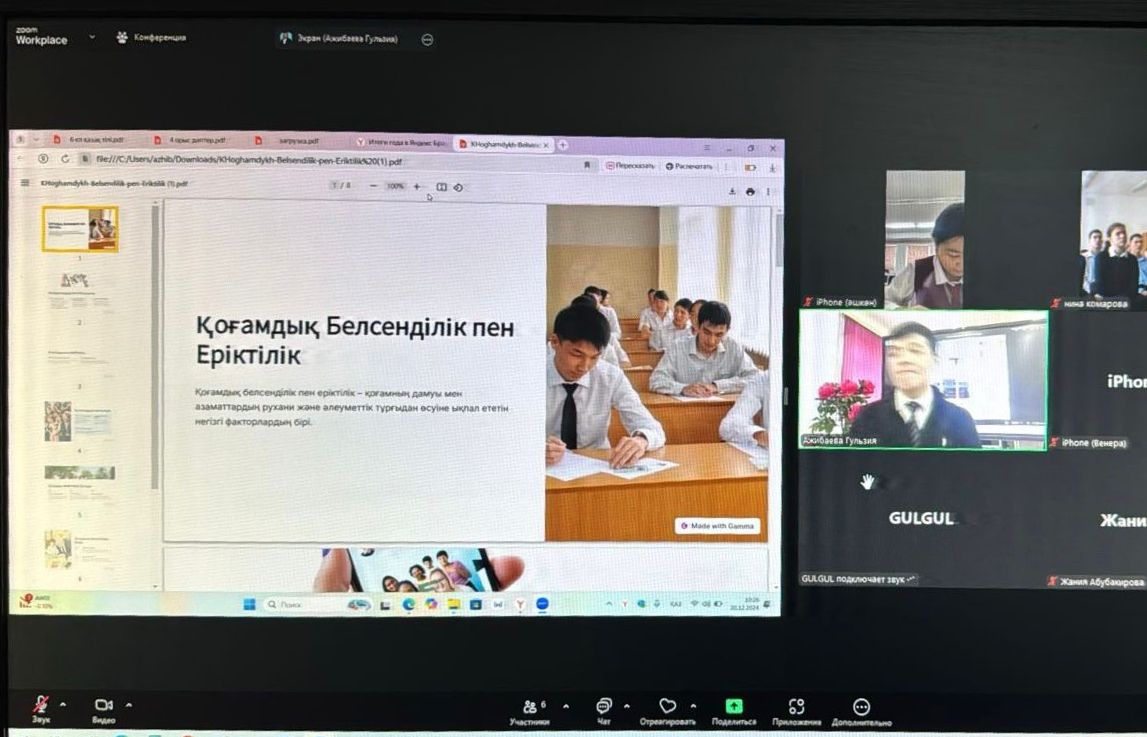This screenshot has width=1147, height=737.
Task: Open PDF viewer more options menu
Action: [x=768, y=192]
